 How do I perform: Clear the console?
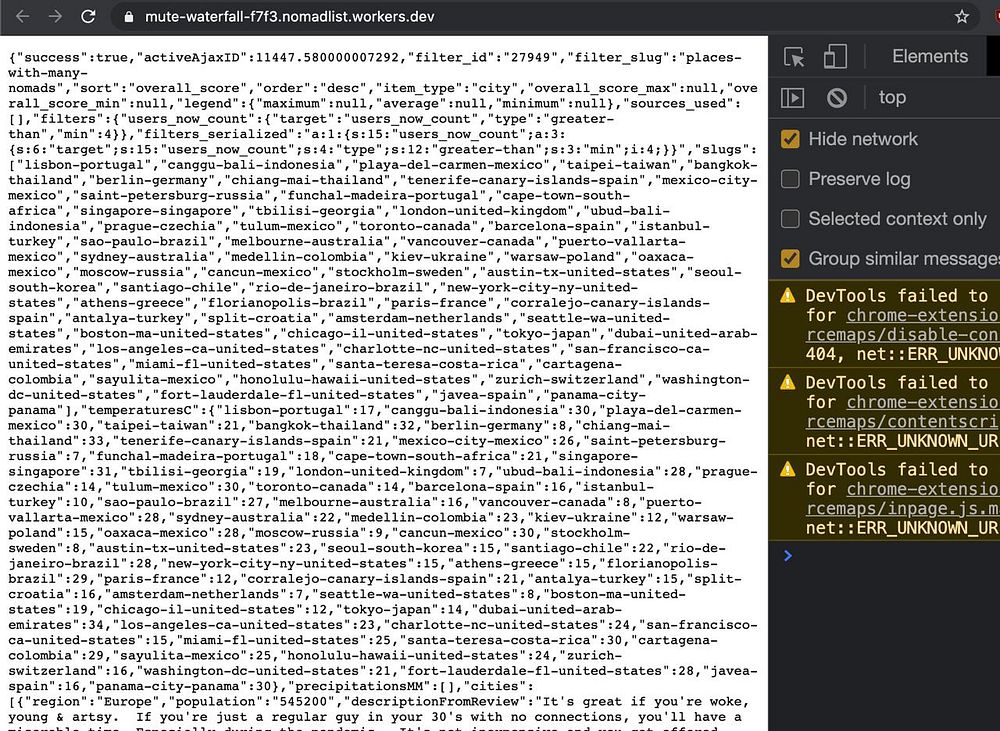(x=837, y=98)
